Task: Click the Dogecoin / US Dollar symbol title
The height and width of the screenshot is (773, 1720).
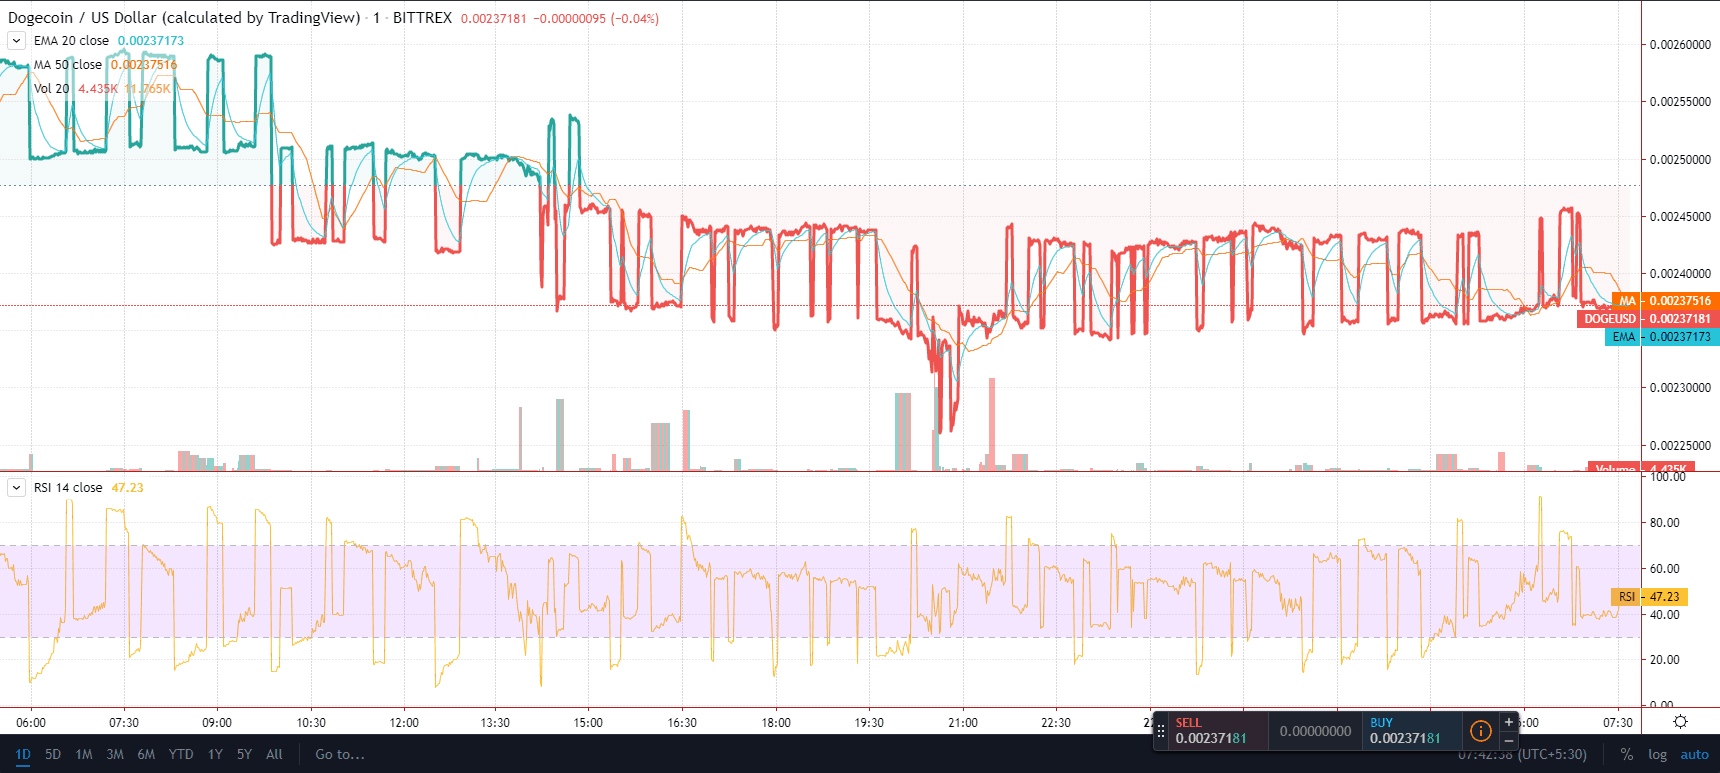Action: coord(184,18)
